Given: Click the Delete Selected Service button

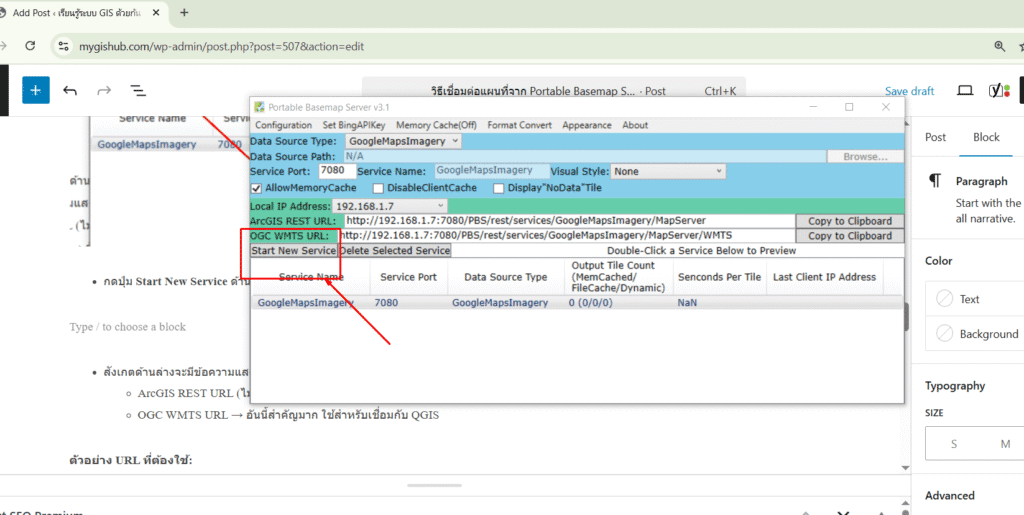Looking at the screenshot, I should (394, 251).
